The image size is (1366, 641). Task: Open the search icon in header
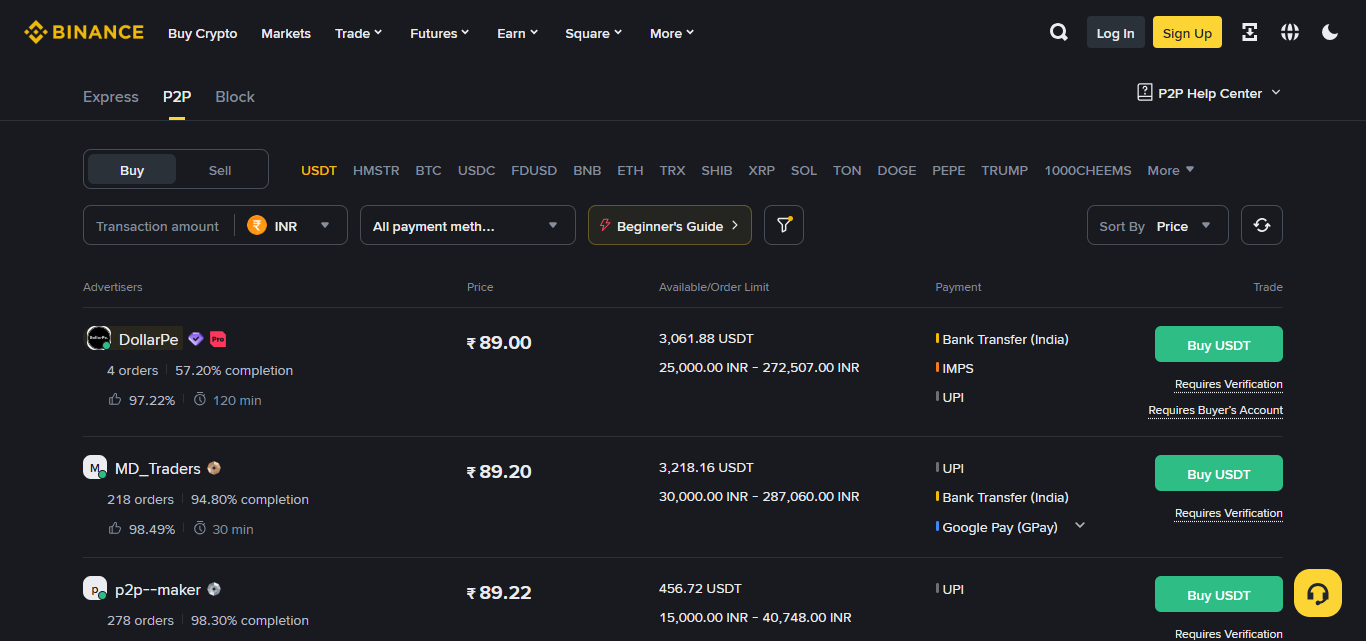1058,32
